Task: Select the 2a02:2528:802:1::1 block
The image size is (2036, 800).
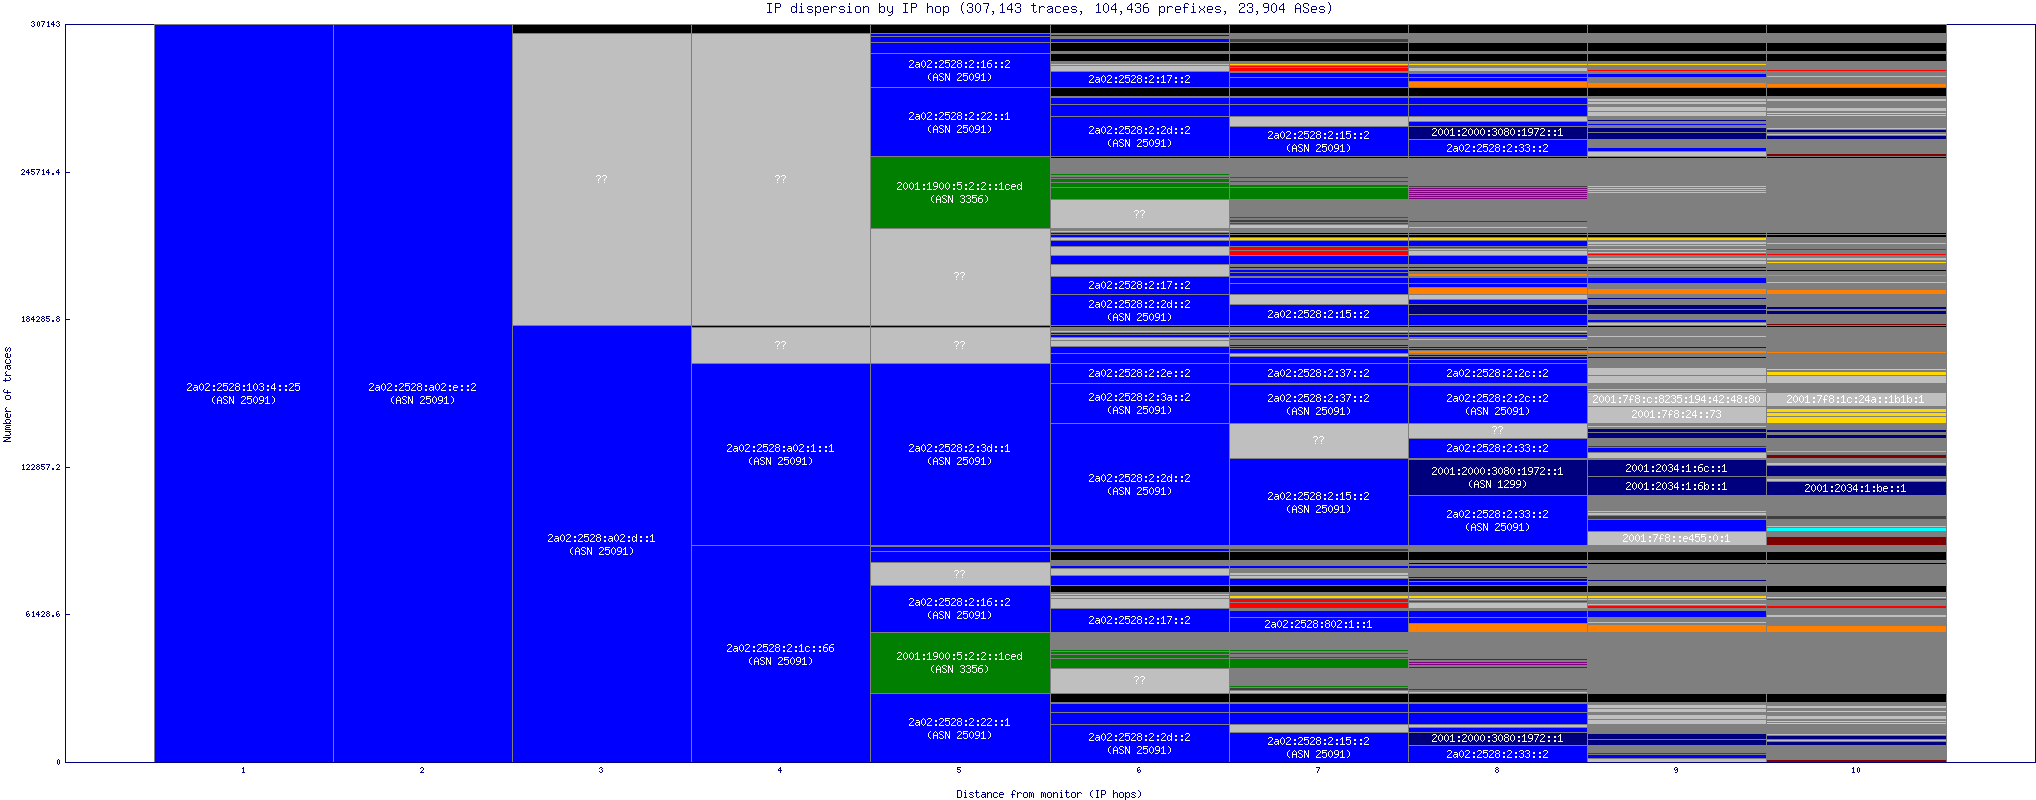Action: tap(1318, 624)
